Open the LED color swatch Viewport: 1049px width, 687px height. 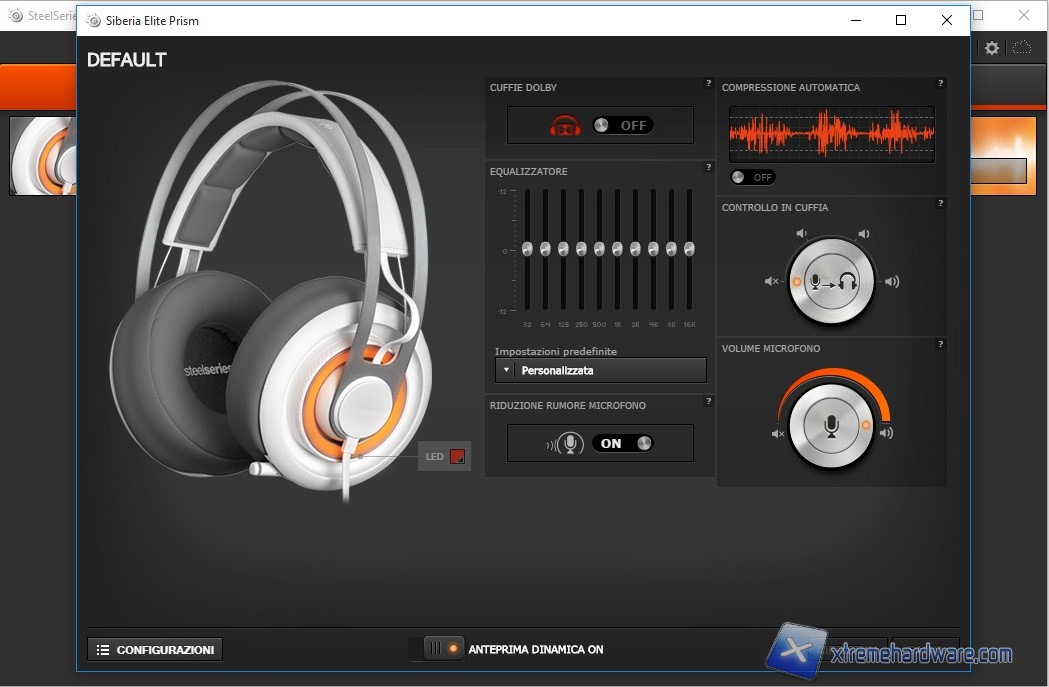457,457
